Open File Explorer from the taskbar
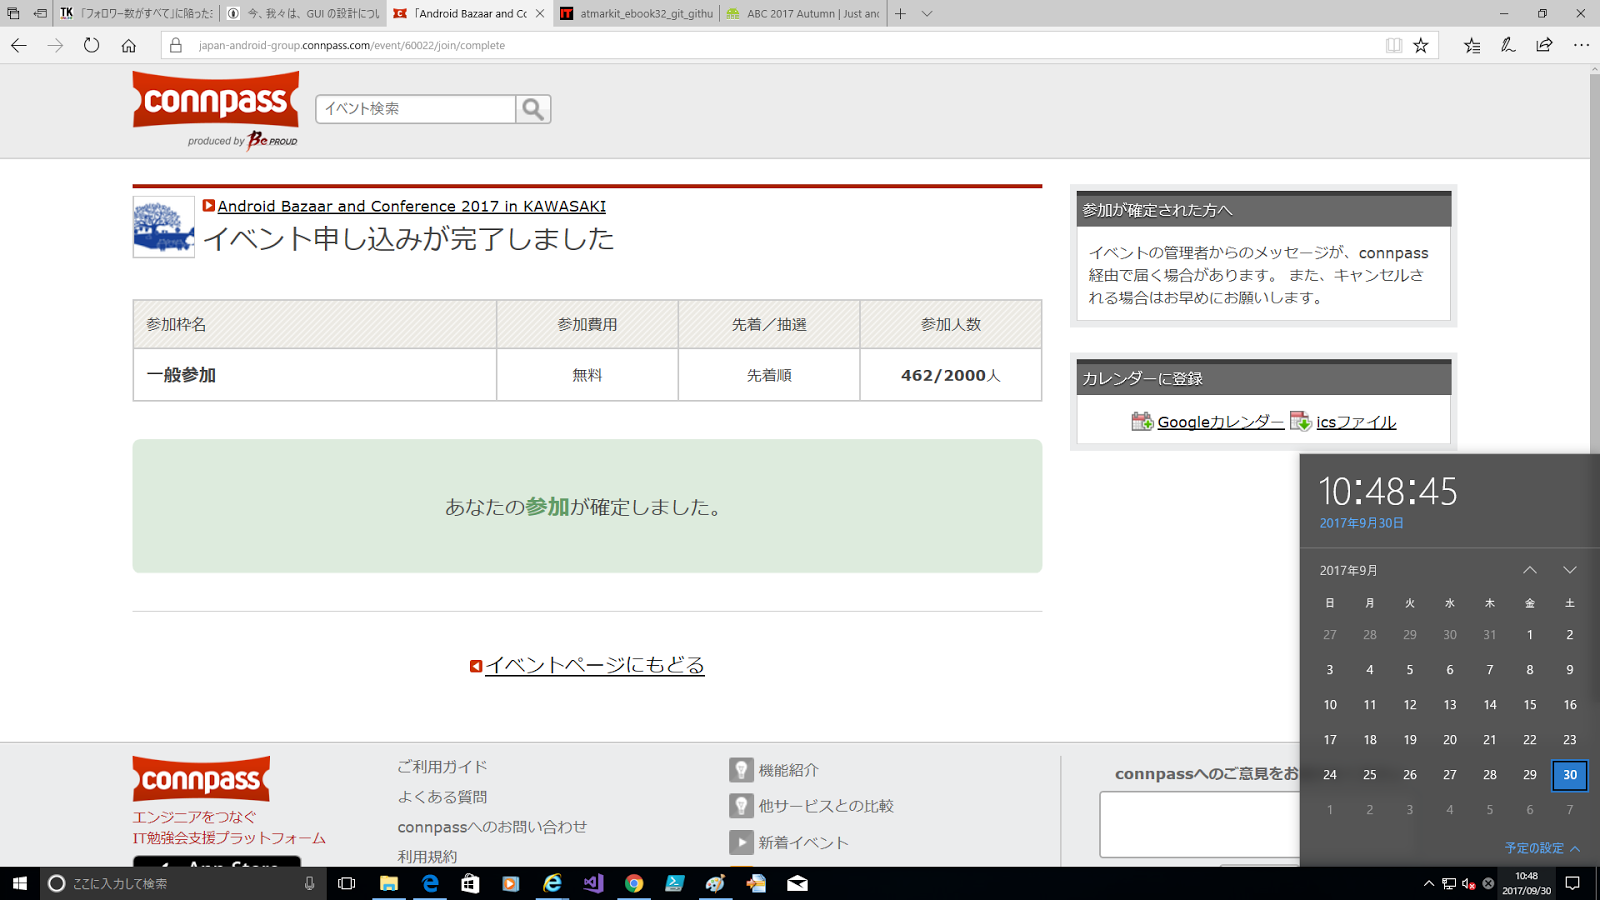This screenshot has height=900, width=1600. click(389, 883)
